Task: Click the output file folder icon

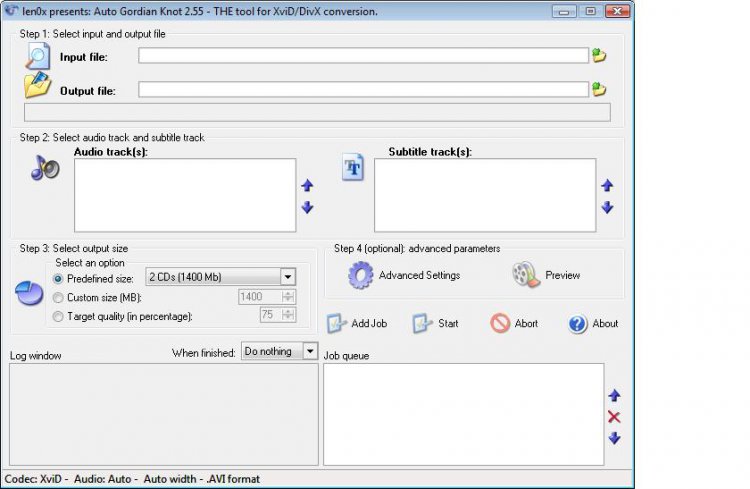Action: [37, 85]
